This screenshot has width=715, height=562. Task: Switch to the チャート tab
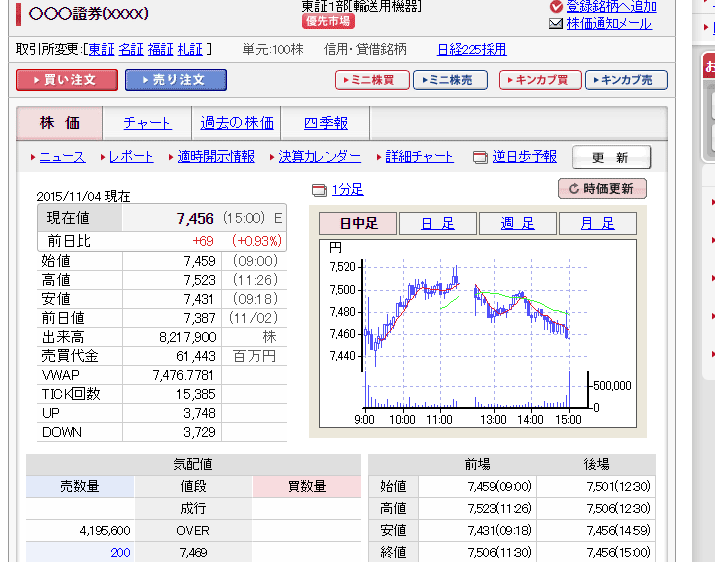tap(147, 123)
